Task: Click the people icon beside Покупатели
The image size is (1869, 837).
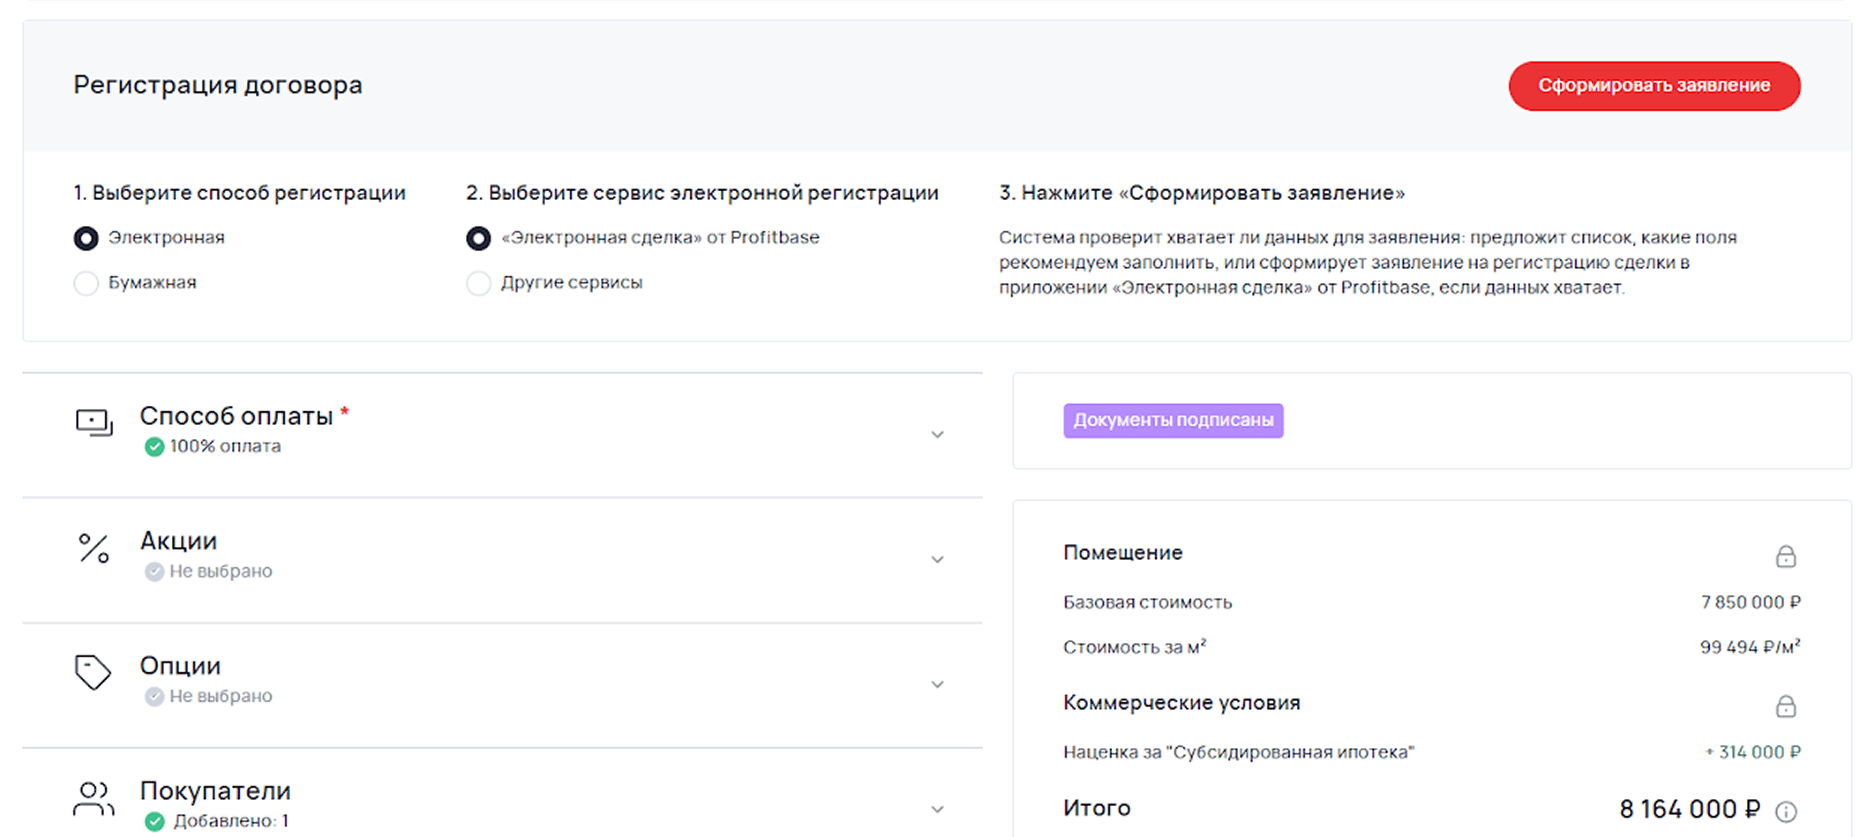Action: coord(93,799)
